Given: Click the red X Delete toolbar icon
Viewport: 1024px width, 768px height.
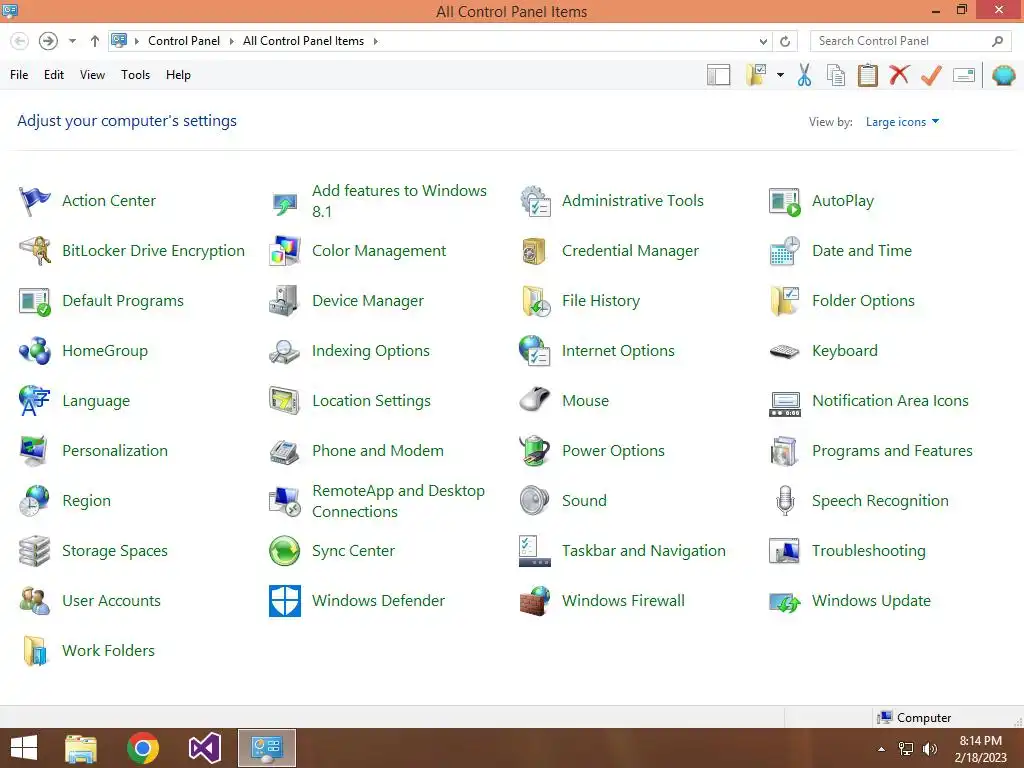Looking at the screenshot, I should (x=899, y=74).
